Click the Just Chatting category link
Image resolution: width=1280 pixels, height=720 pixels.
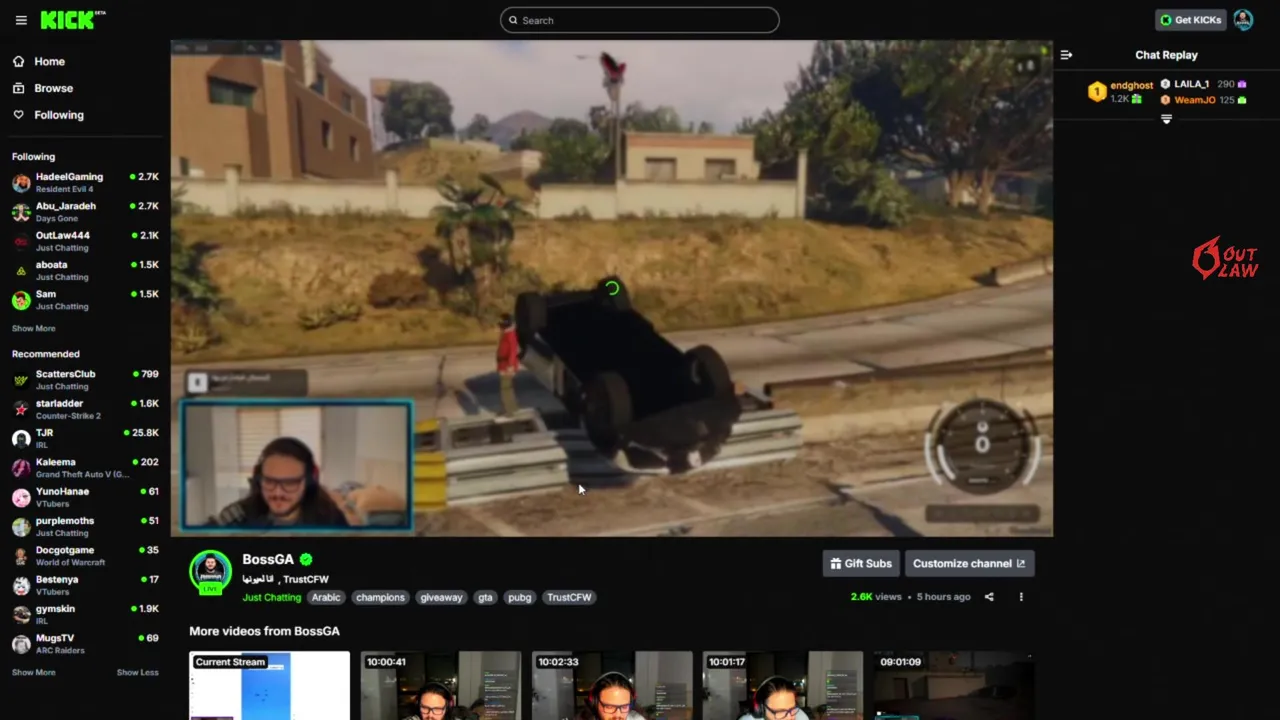click(x=271, y=598)
